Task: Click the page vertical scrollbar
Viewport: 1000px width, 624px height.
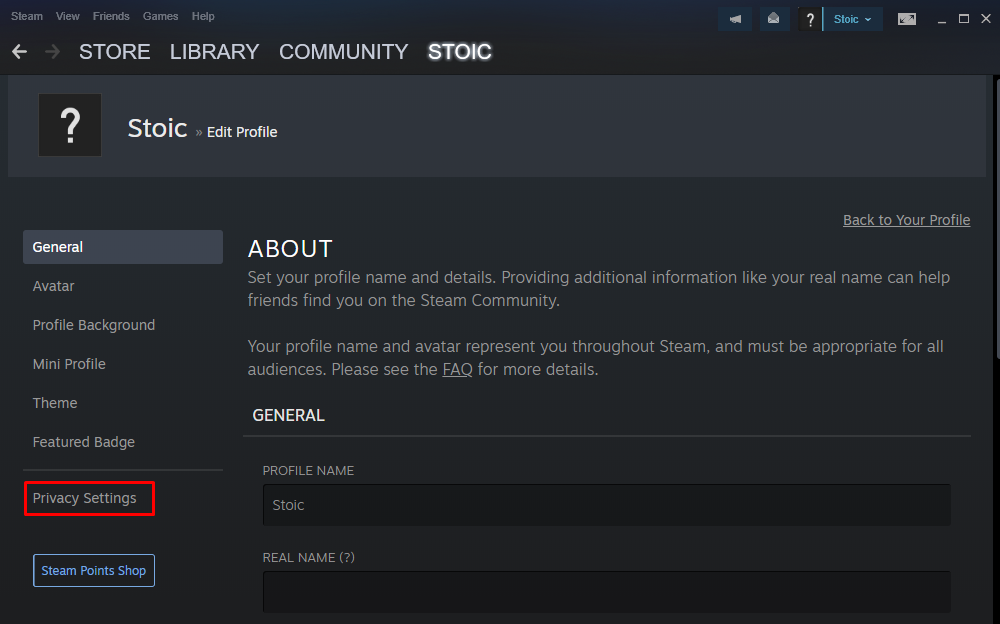Action: [997, 217]
